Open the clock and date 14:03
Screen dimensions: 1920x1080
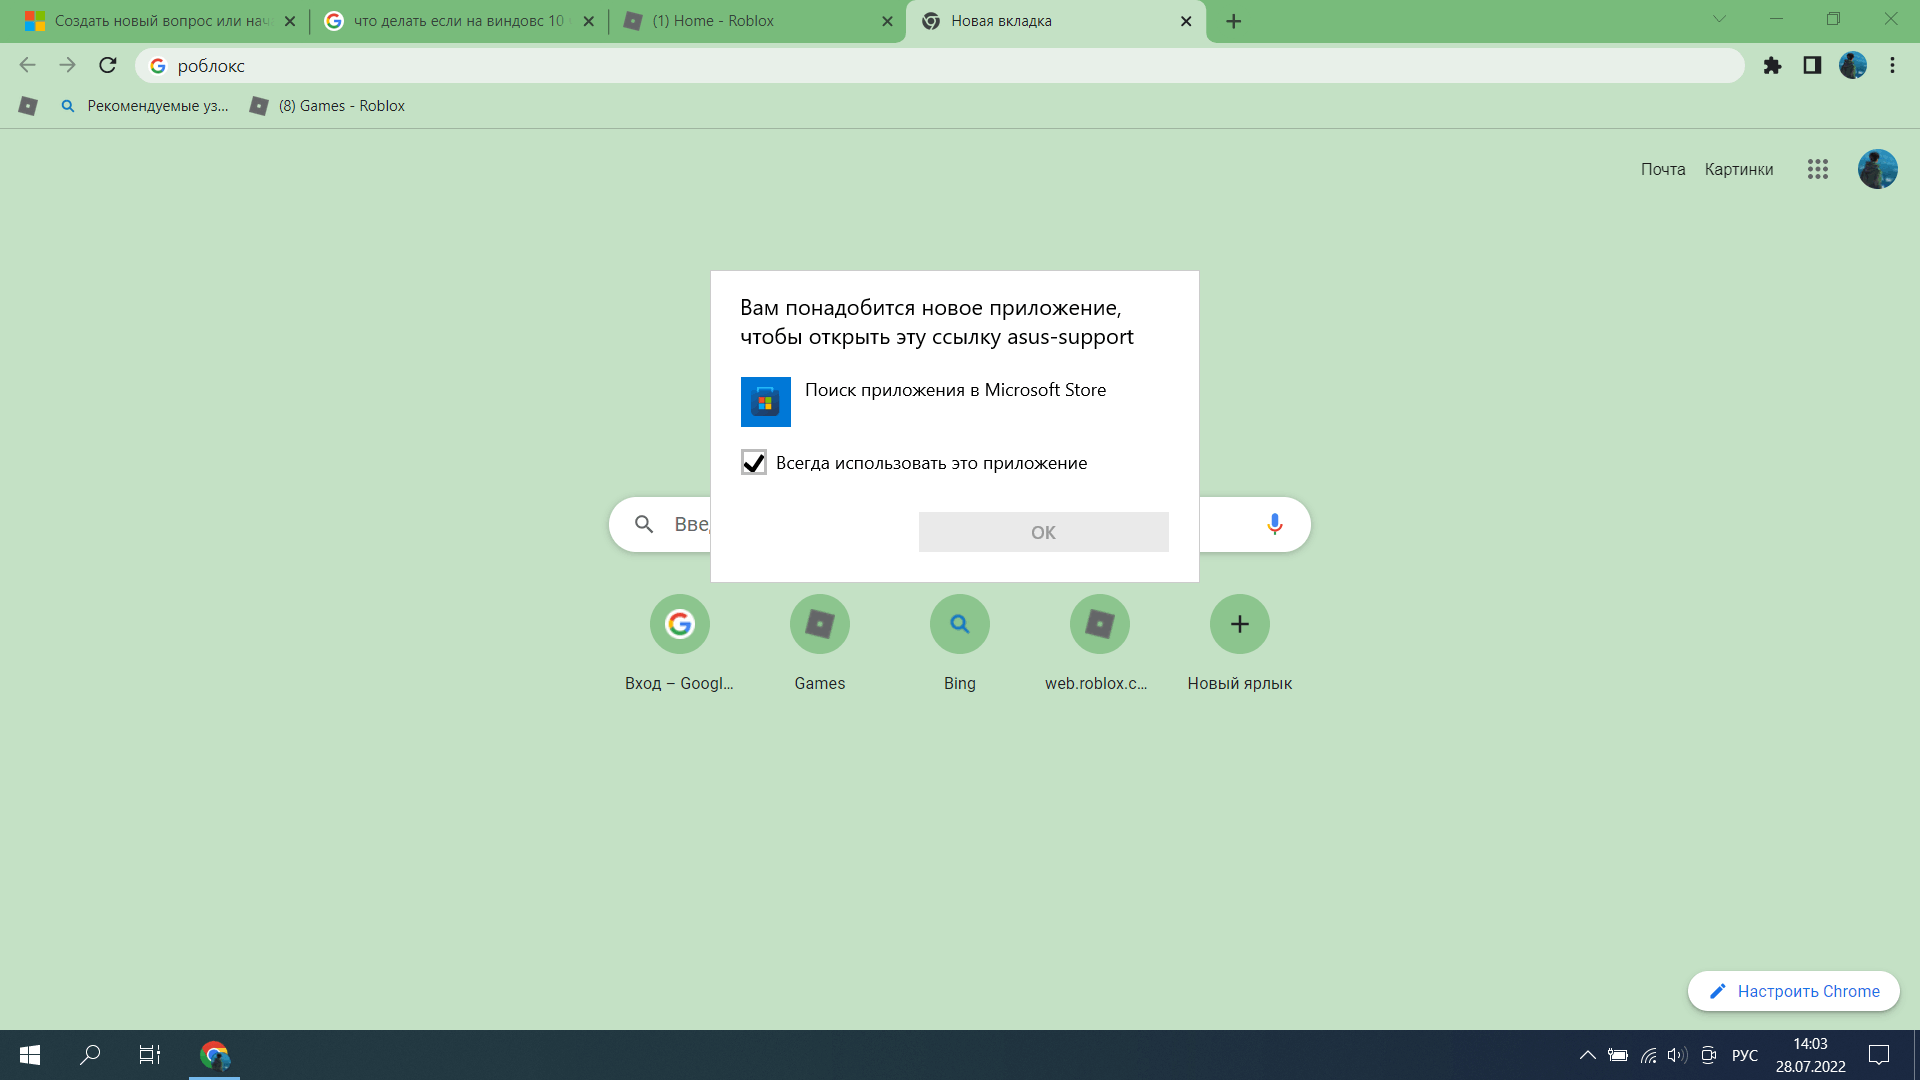point(1810,1055)
